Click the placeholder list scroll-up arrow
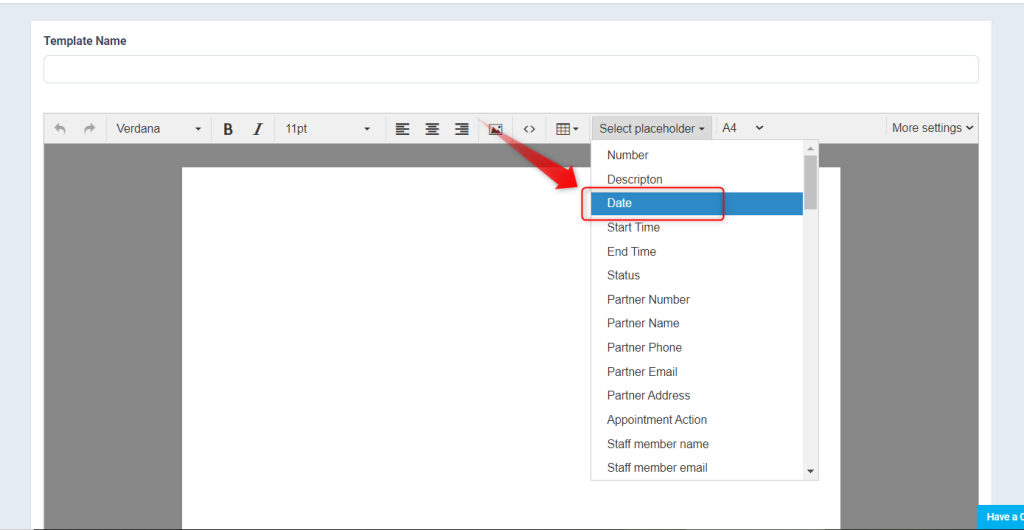The width and height of the screenshot is (1024, 530). click(810, 148)
